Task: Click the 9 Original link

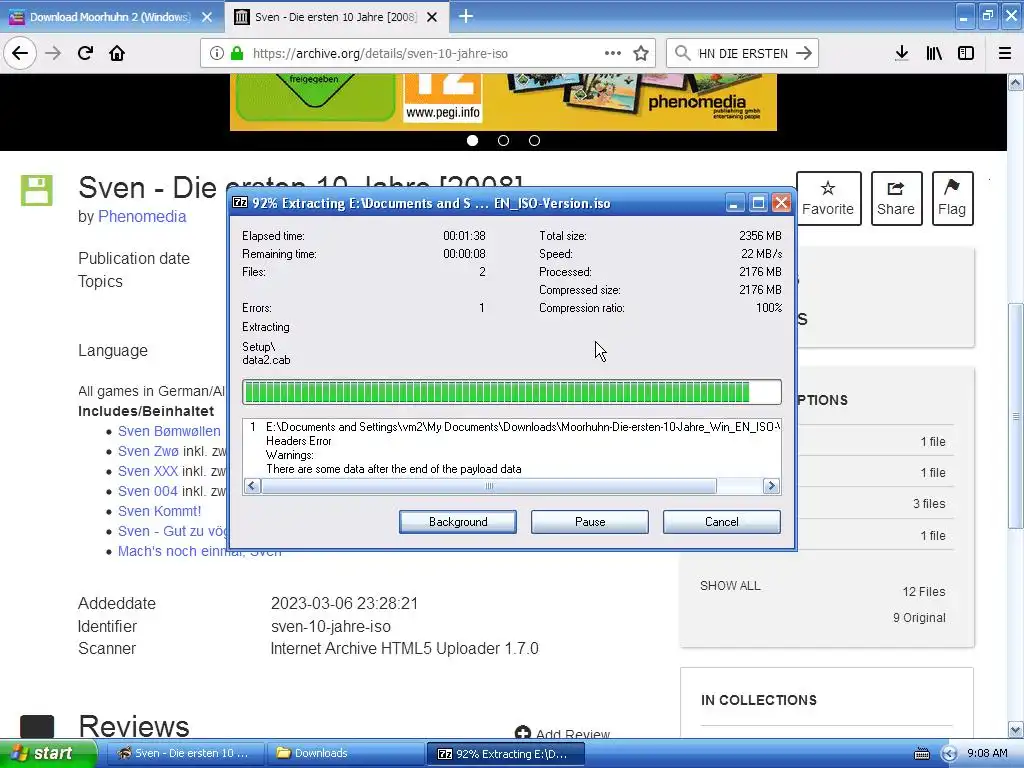Action: (x=919, y=618)
